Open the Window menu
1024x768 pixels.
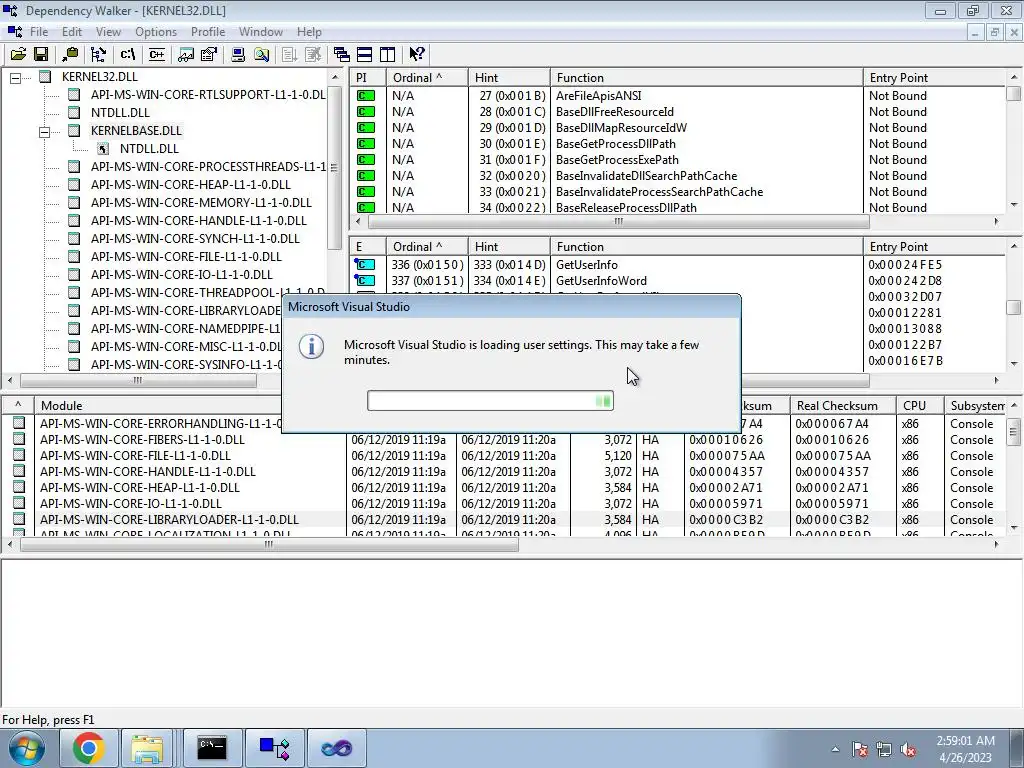click(261, 32)
